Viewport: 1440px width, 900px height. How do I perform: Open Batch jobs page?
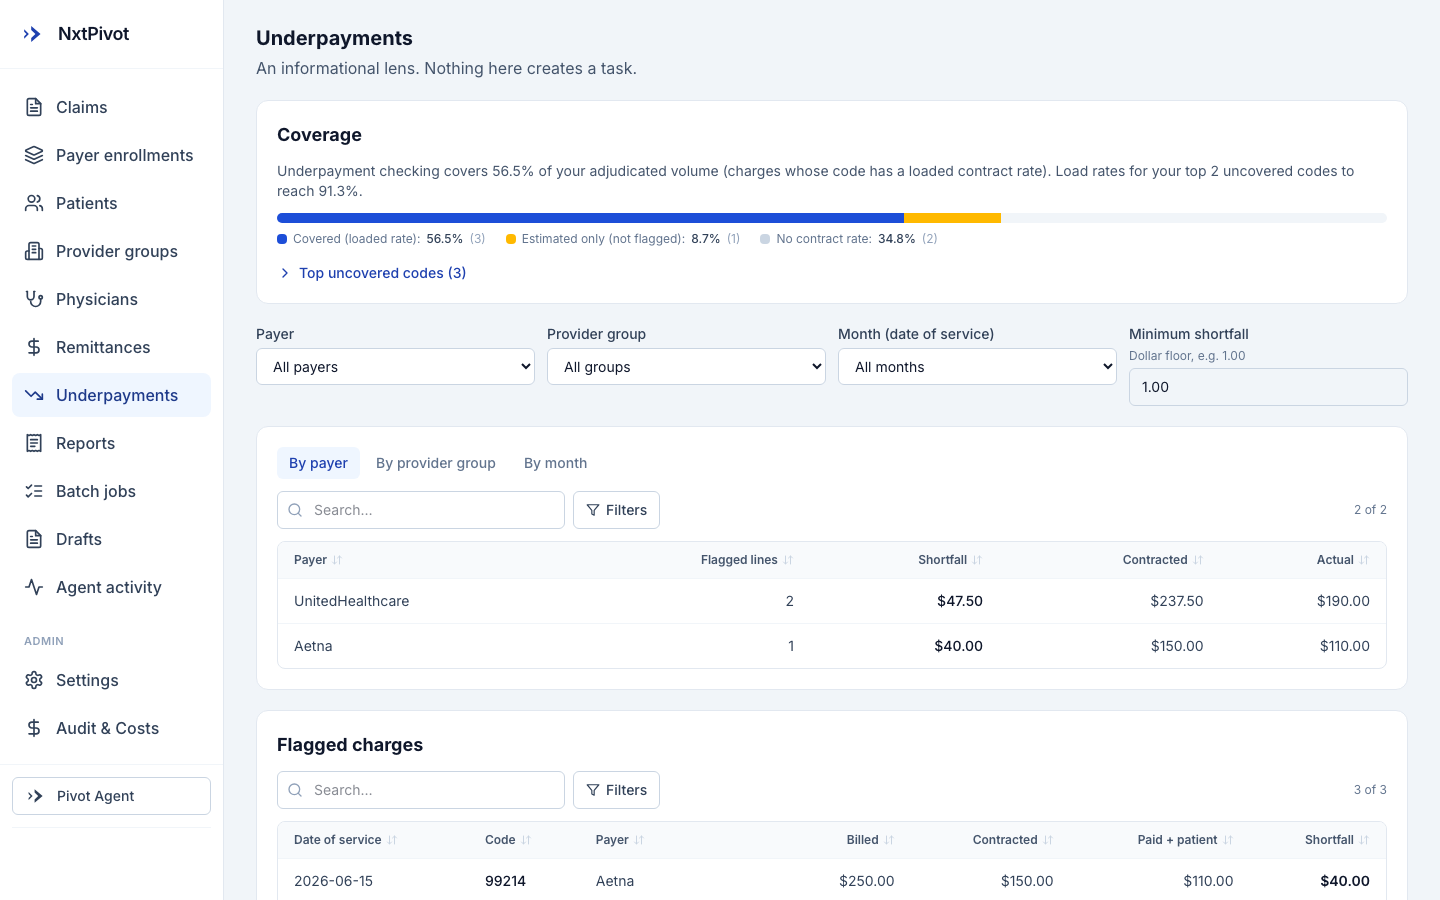[x=111, y=491]
